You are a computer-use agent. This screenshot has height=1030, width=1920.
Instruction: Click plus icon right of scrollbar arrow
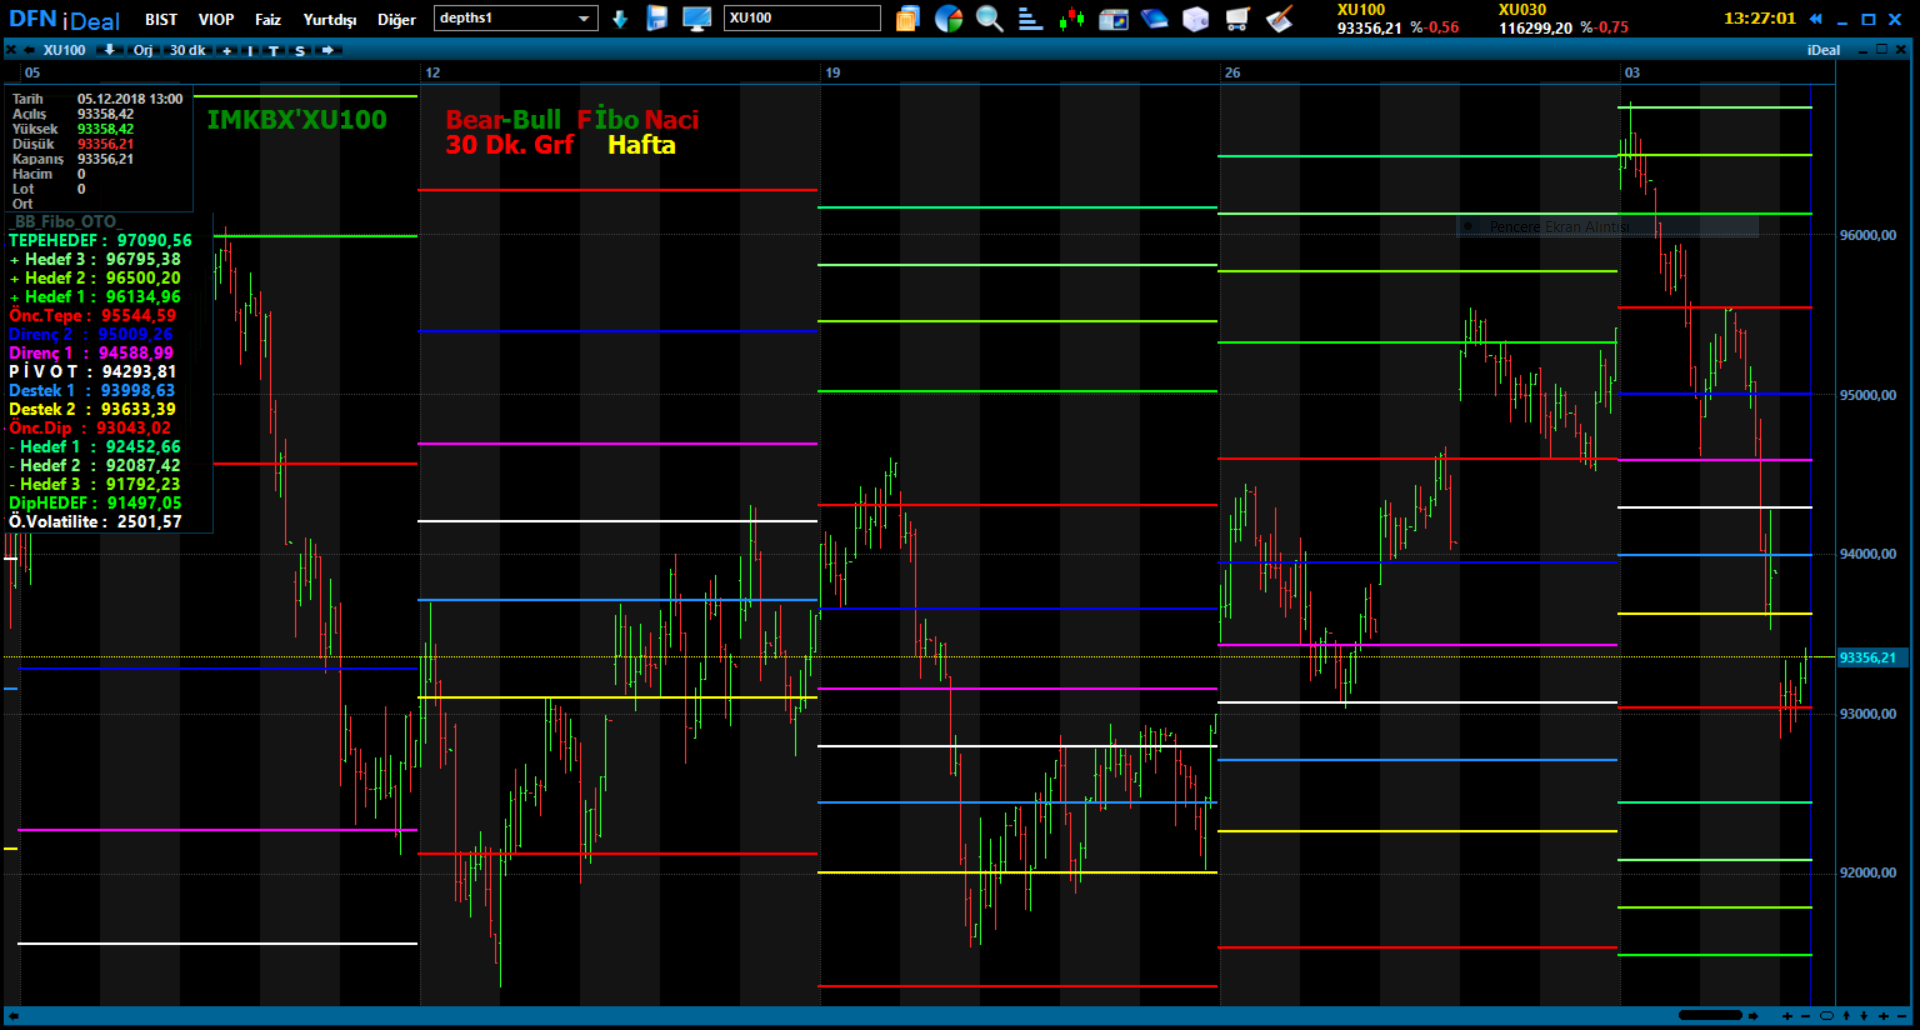click(x=1787, y=1016)
